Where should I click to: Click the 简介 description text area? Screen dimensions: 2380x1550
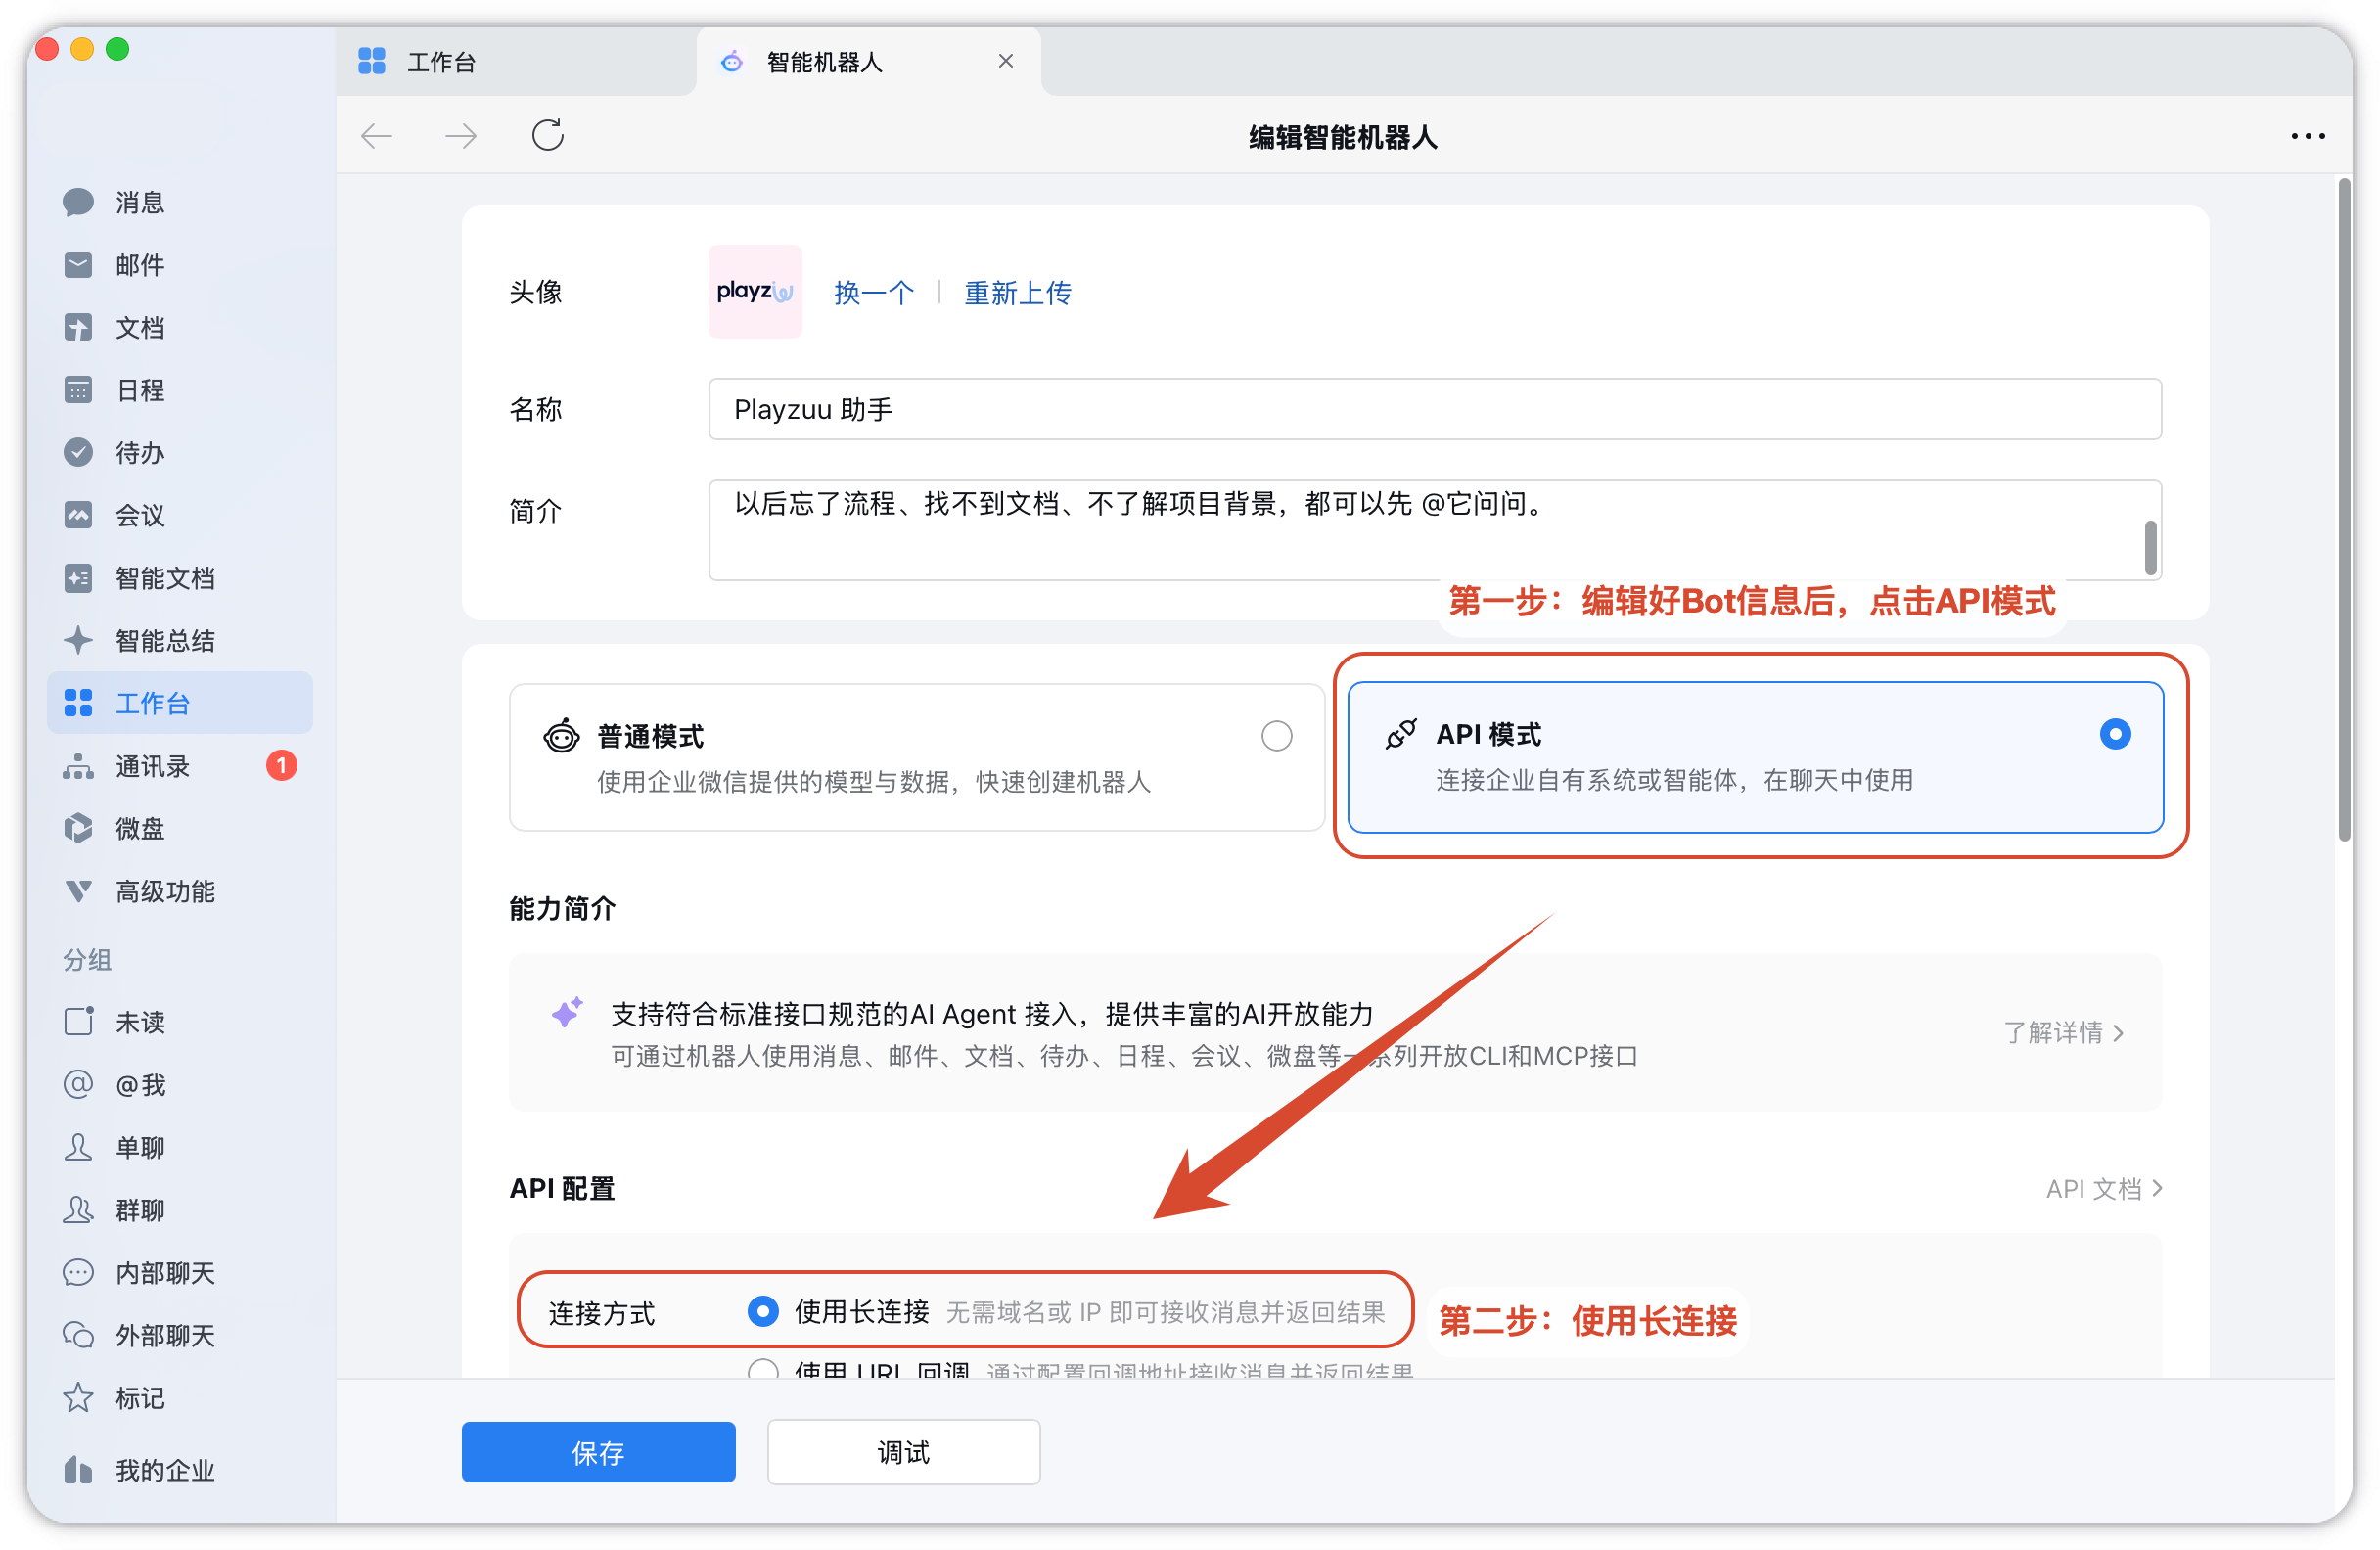pyautogui.click(x=1435, y=530)
